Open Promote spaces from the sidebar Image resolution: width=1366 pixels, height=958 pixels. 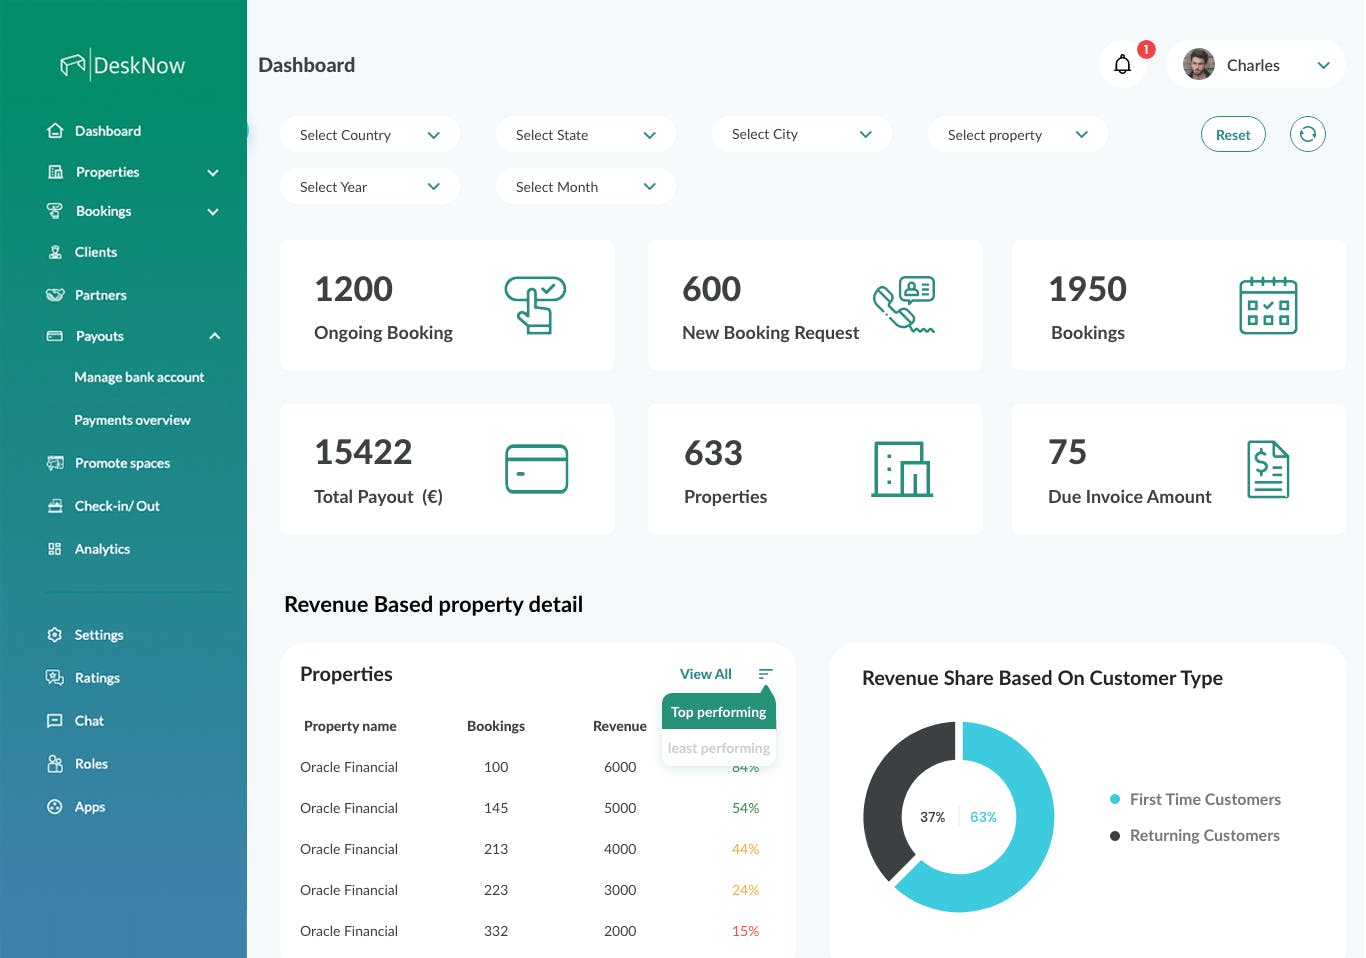point(120,462)
